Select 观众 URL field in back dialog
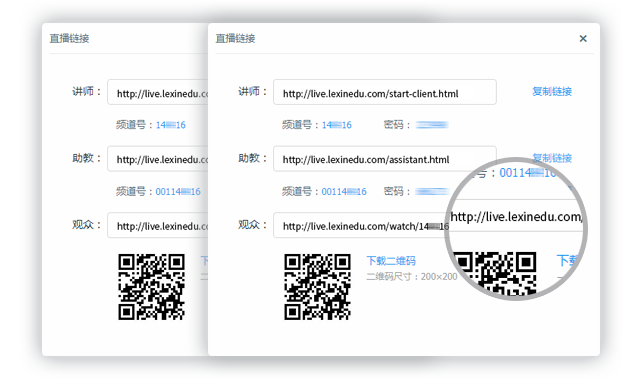The height and width of the screenshot is (379, 642). pyautogui.click(x=158, y=225)
